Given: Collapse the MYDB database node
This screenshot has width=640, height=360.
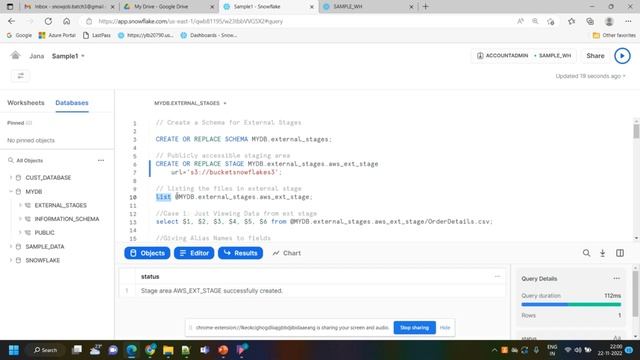Looking at the screenshot, I should (11, 191).
